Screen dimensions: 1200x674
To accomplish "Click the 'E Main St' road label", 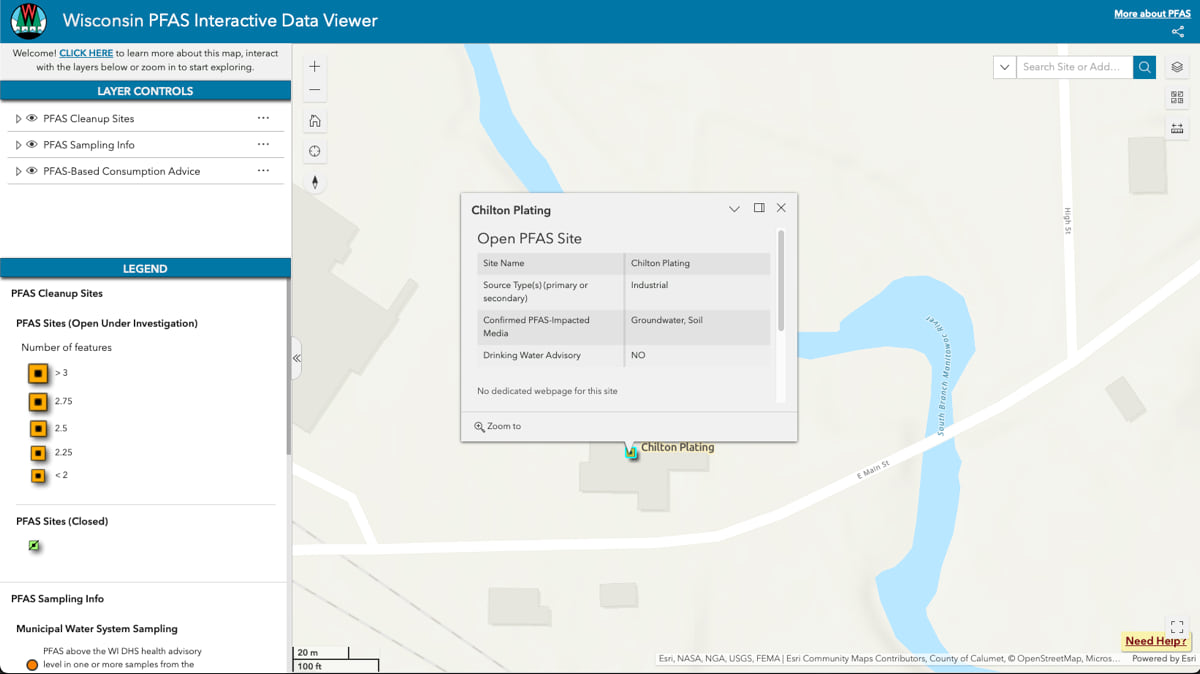I will [872, 469].
